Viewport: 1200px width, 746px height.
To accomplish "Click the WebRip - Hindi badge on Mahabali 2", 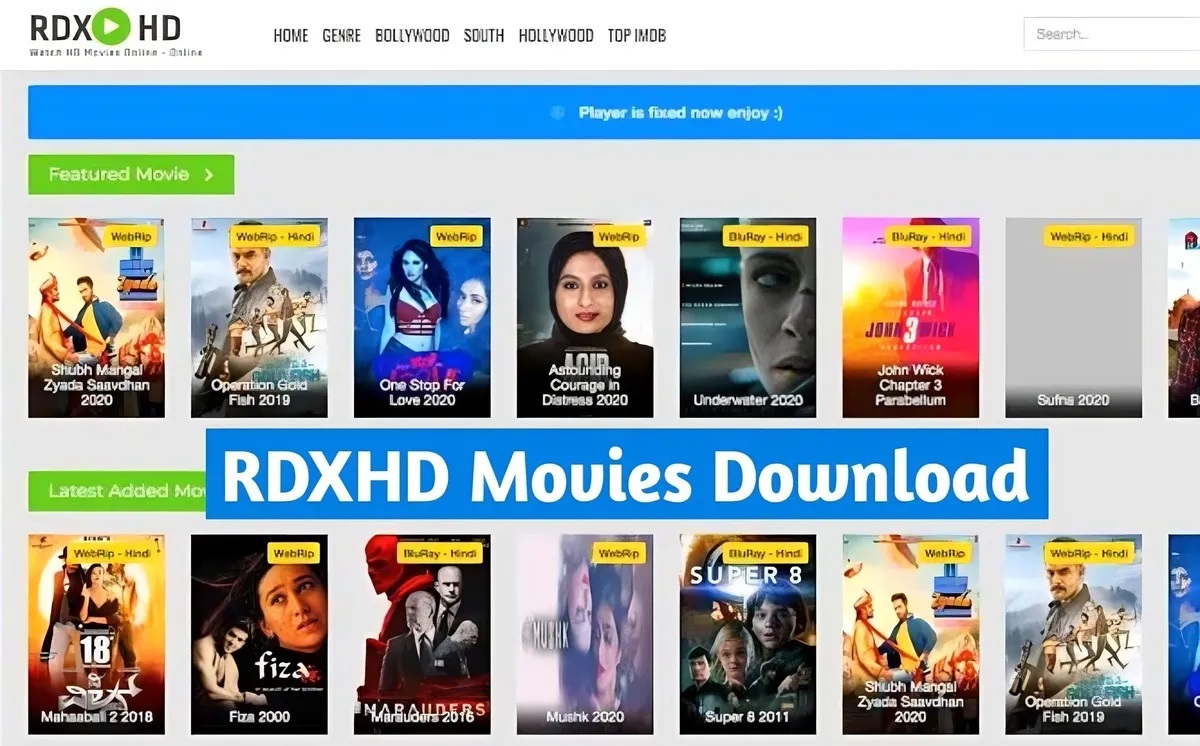I will [x=112, y=554].
